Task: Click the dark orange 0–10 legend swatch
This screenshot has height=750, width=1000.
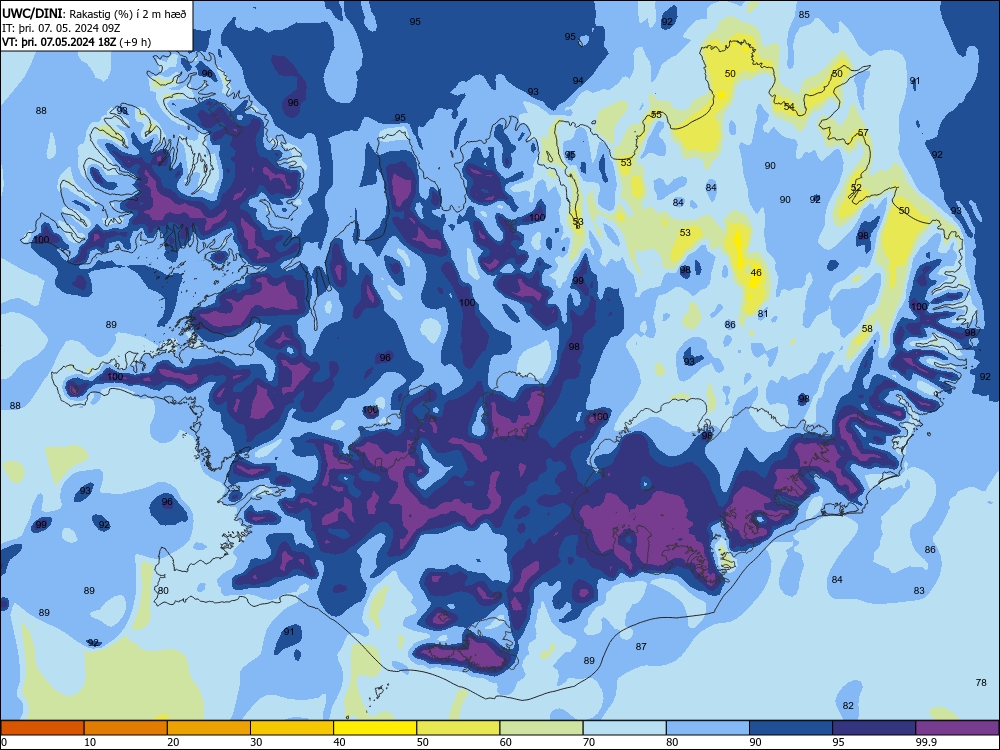Action: pyautogui.click(x=42, y=728)
